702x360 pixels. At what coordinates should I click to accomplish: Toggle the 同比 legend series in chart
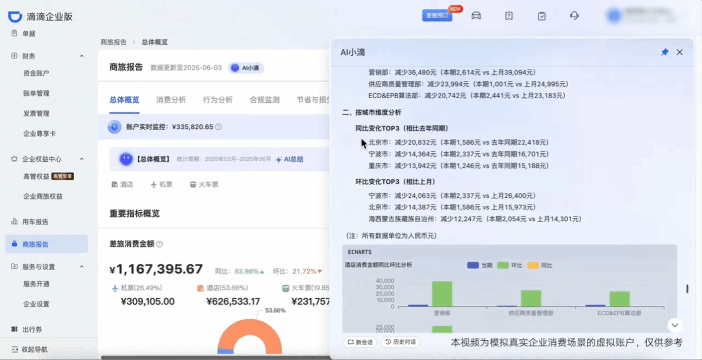pos(539,266)
